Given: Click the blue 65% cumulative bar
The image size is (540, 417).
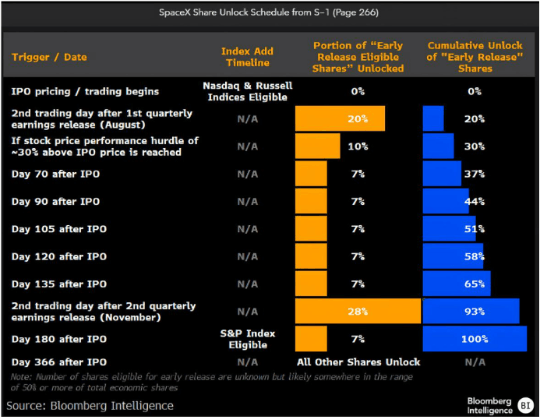Looking at the screenshot, I should click(x=457, y=284).
